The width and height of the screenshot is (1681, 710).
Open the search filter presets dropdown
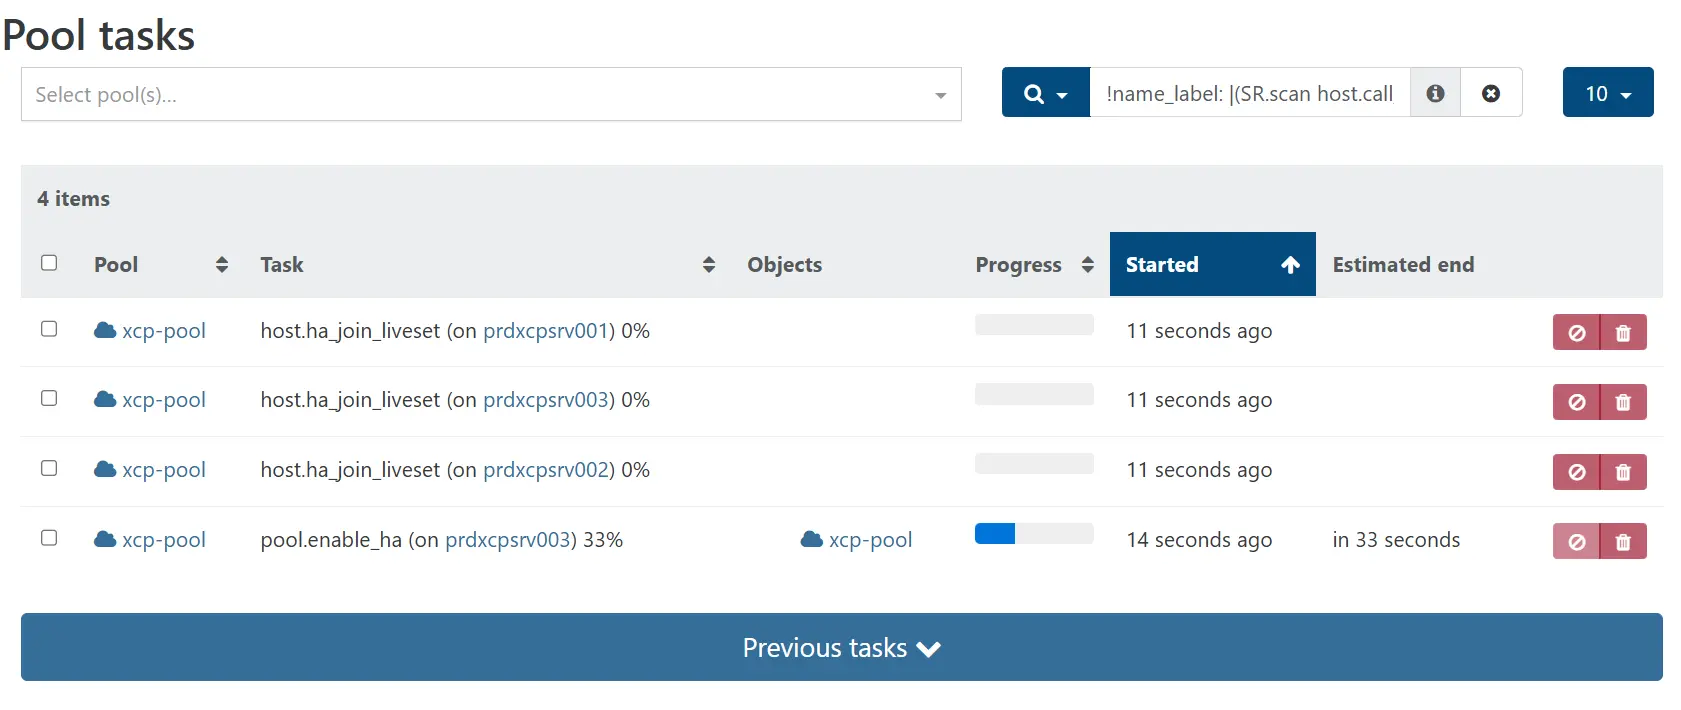tap(1045, 93)
